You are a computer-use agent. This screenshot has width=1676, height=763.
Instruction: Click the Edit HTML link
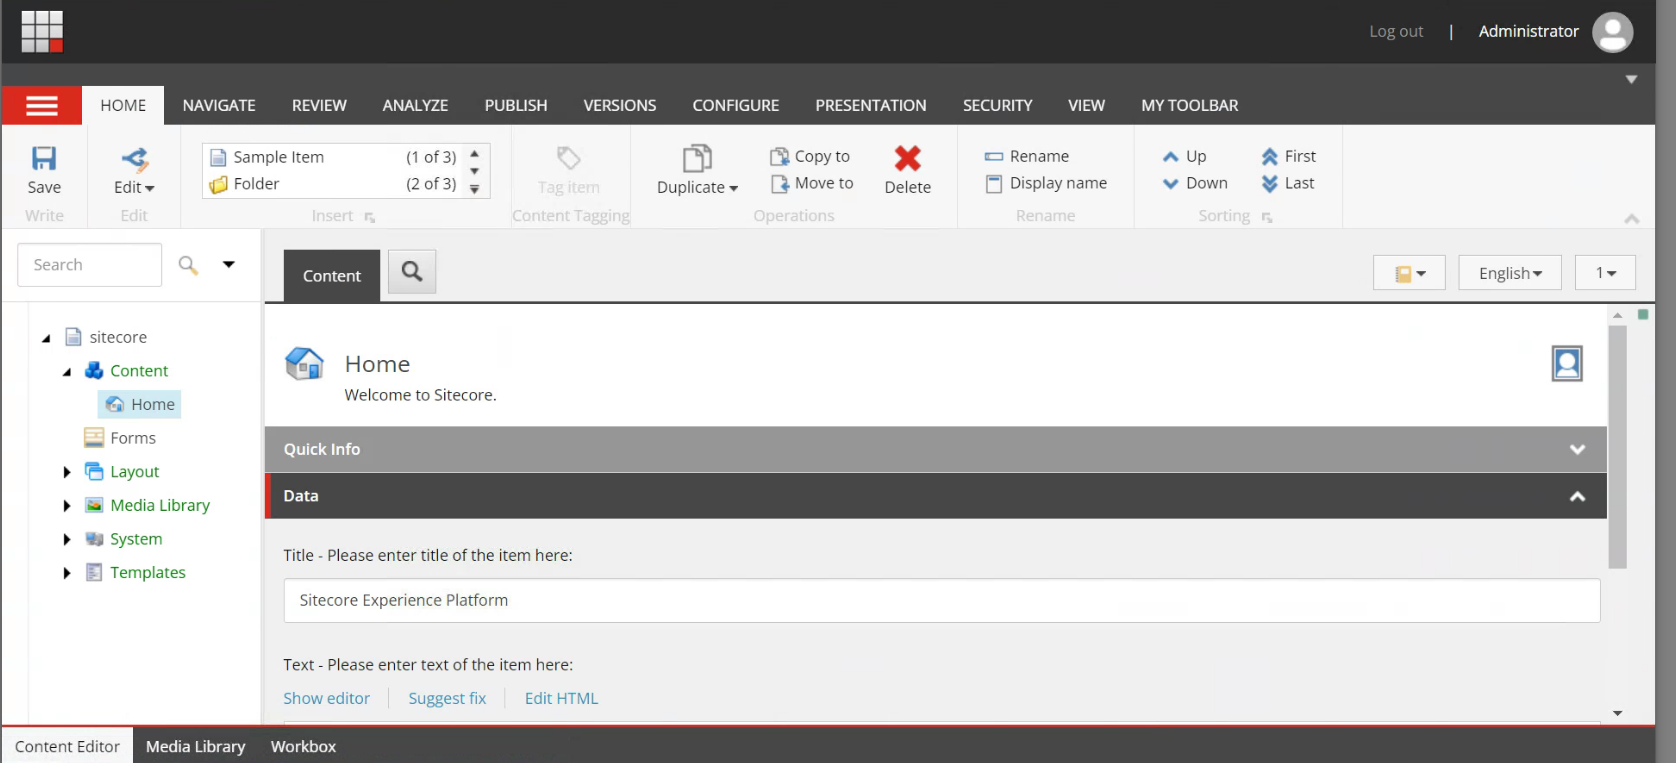[561, 698]
